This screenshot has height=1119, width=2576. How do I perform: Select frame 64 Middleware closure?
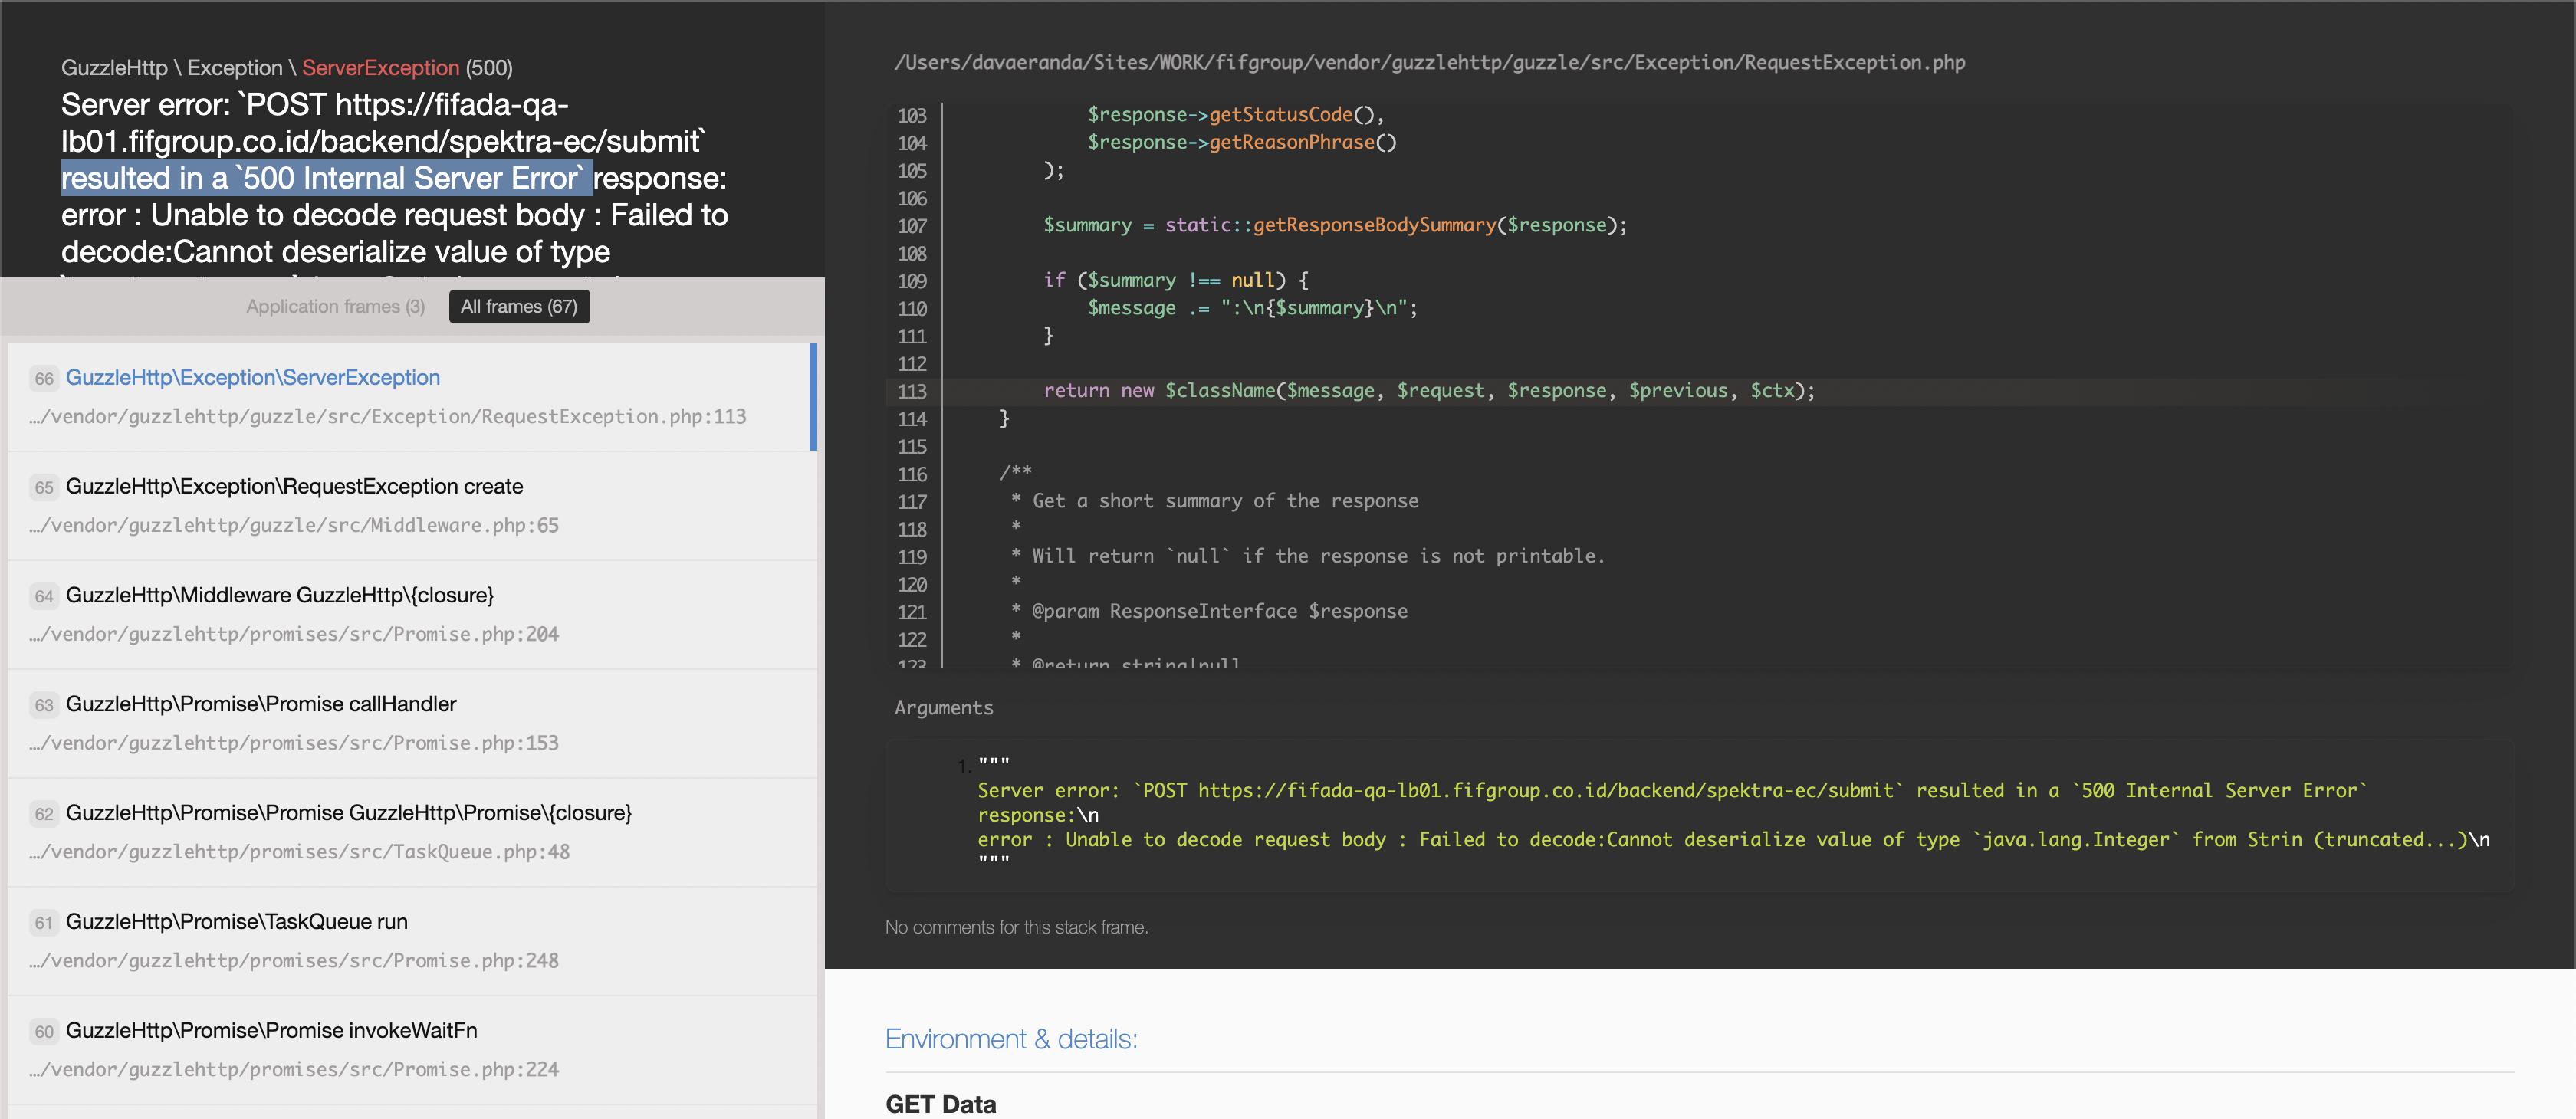coord(412,615)
